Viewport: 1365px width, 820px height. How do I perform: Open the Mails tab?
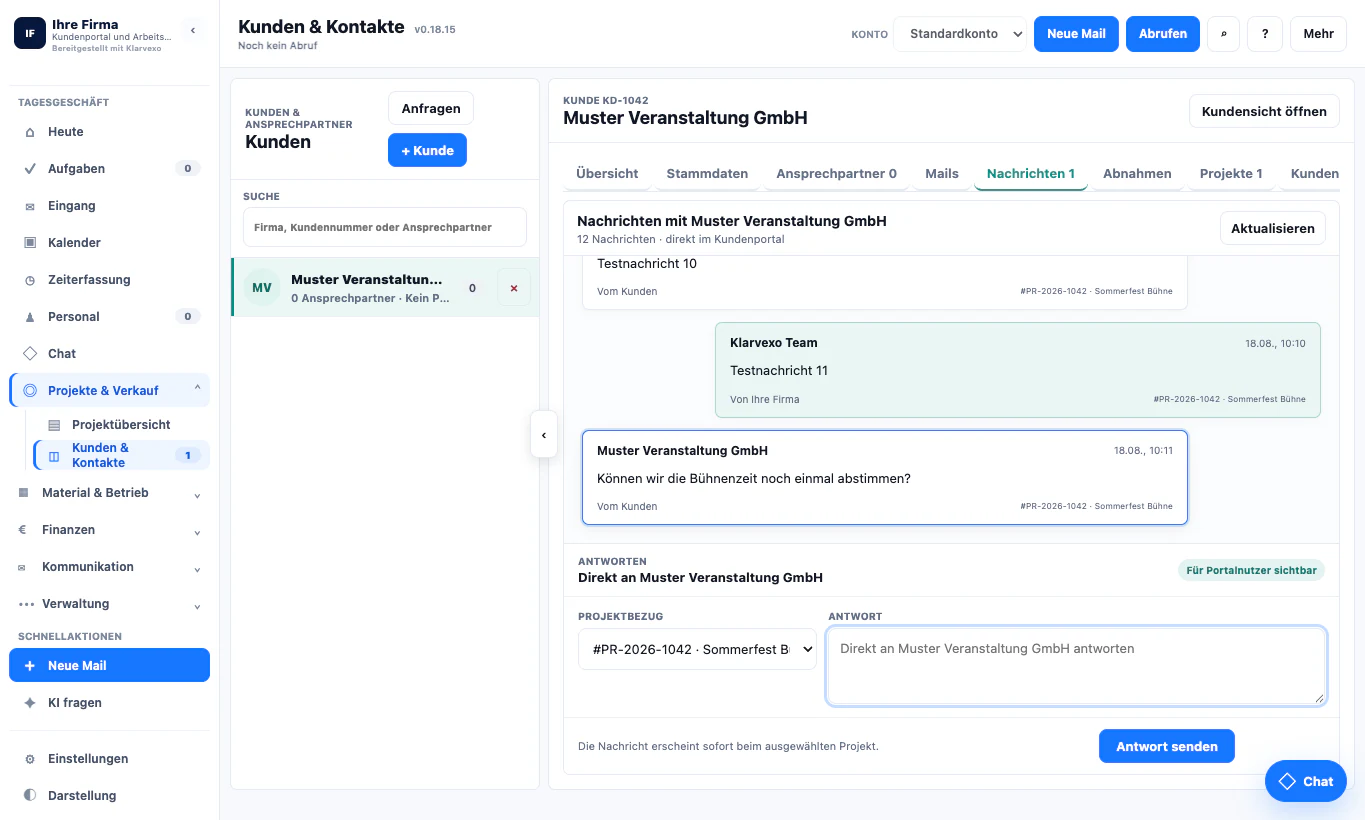[942, 173]
